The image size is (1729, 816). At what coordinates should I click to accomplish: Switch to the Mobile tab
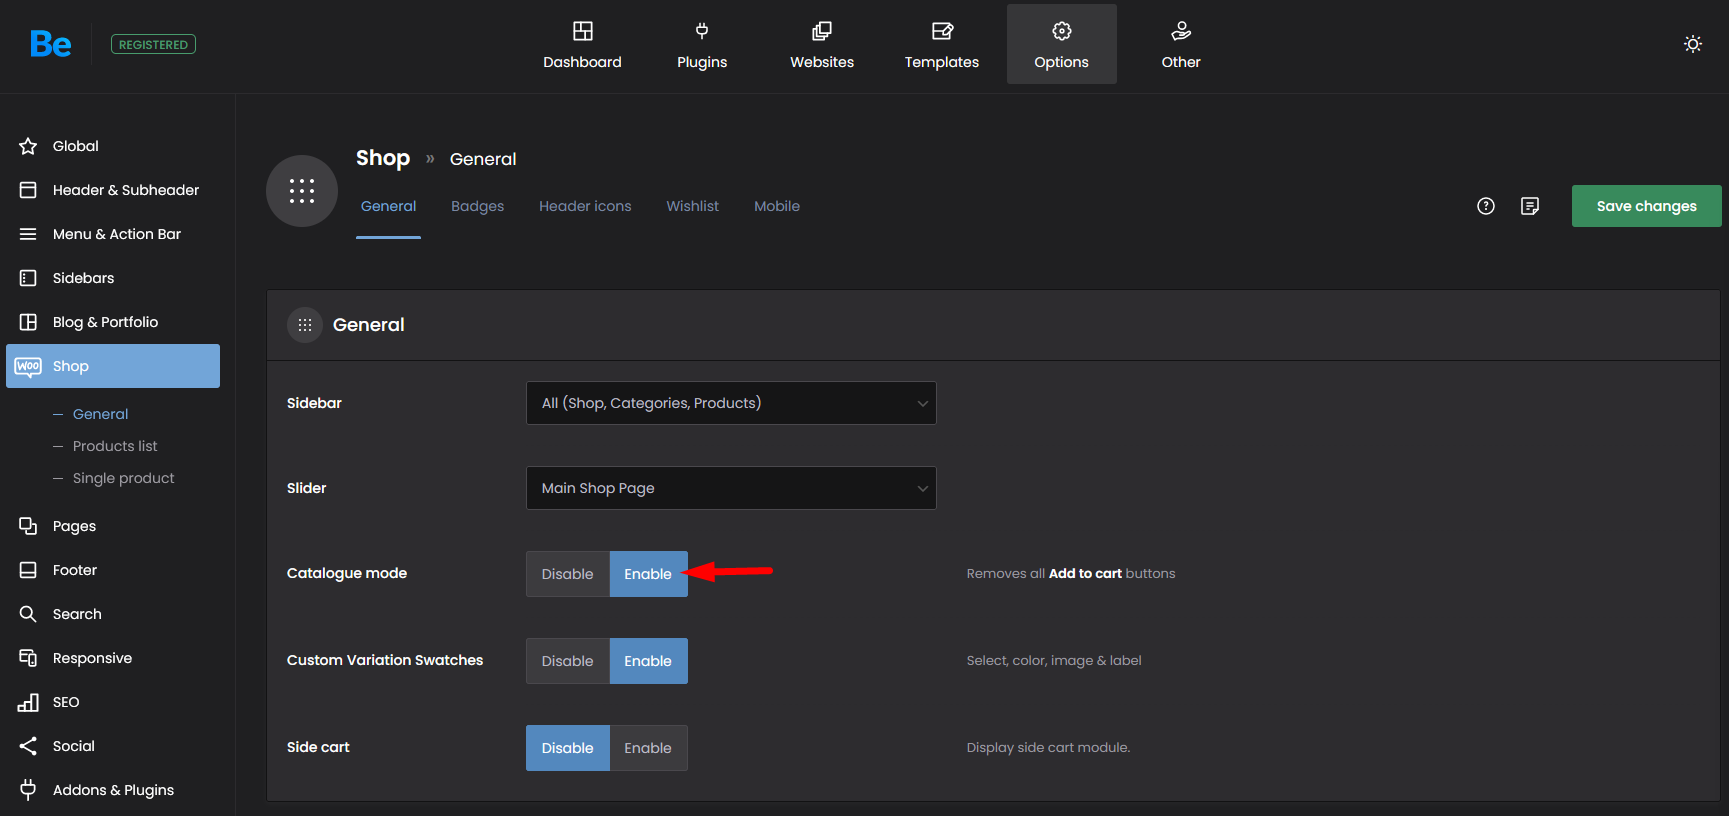tap(777, 206)
